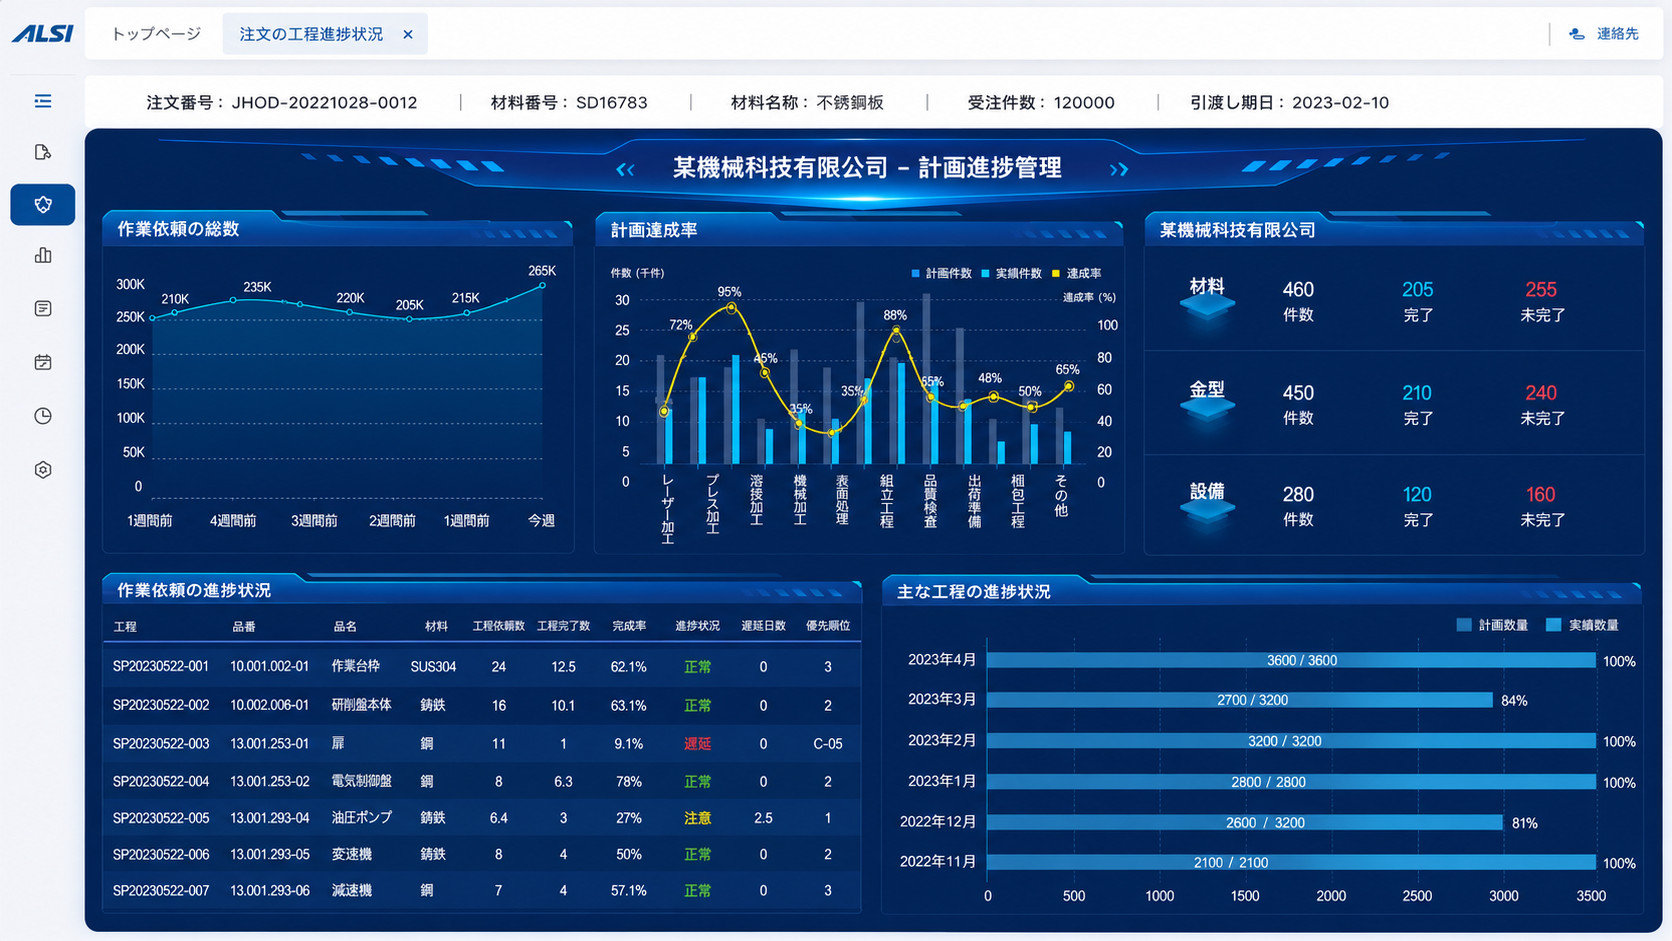
Task: Select row SP20230522-001
Action: pyautogui.click(x=482, y=667)
